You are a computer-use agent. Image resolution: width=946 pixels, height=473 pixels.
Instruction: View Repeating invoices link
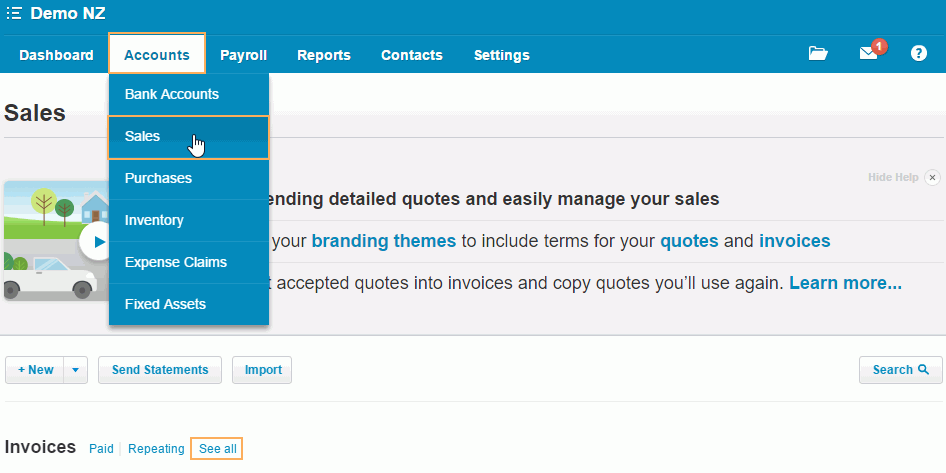tap(156, 449)
